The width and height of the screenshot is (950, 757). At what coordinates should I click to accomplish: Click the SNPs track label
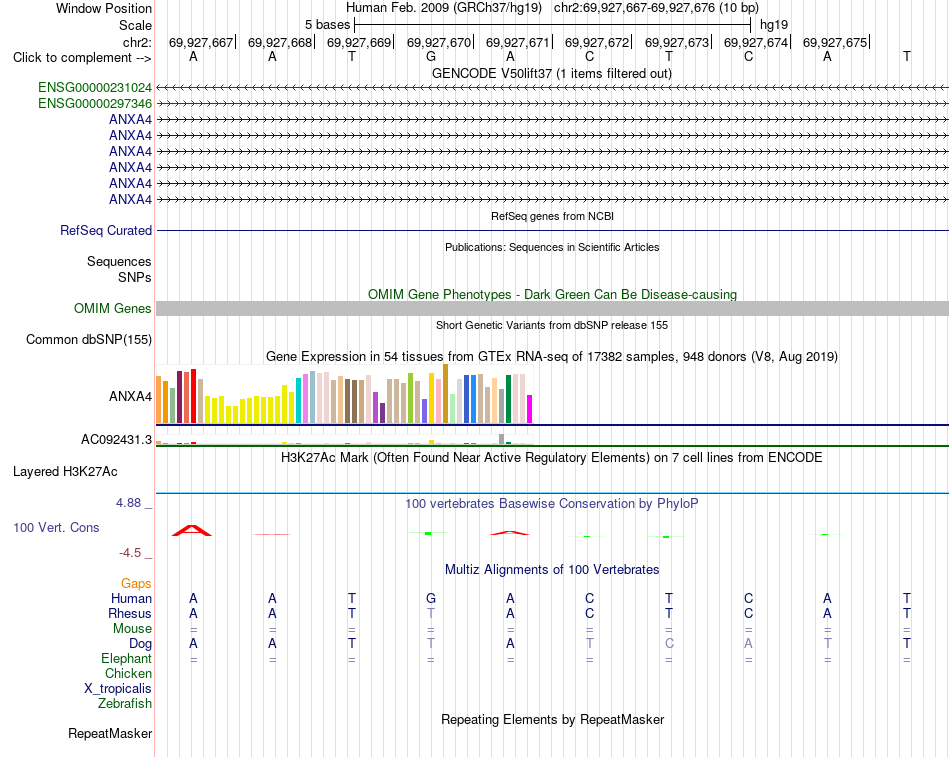135,277
